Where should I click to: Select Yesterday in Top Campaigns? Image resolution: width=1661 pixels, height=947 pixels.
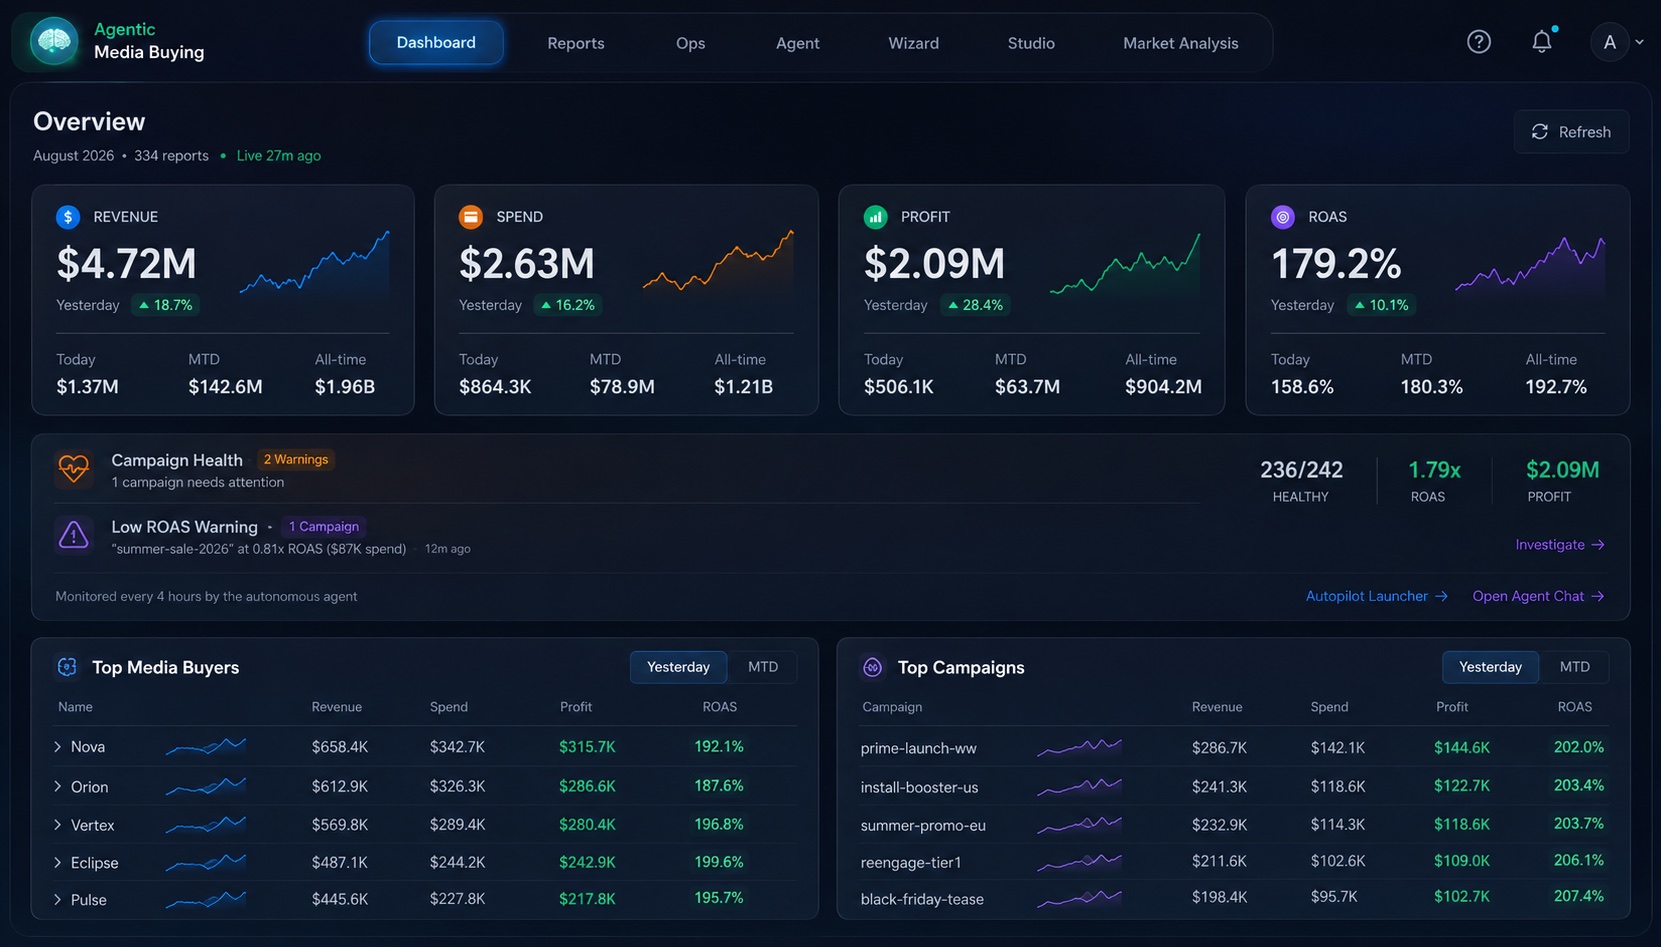[x=1490, y=667]
